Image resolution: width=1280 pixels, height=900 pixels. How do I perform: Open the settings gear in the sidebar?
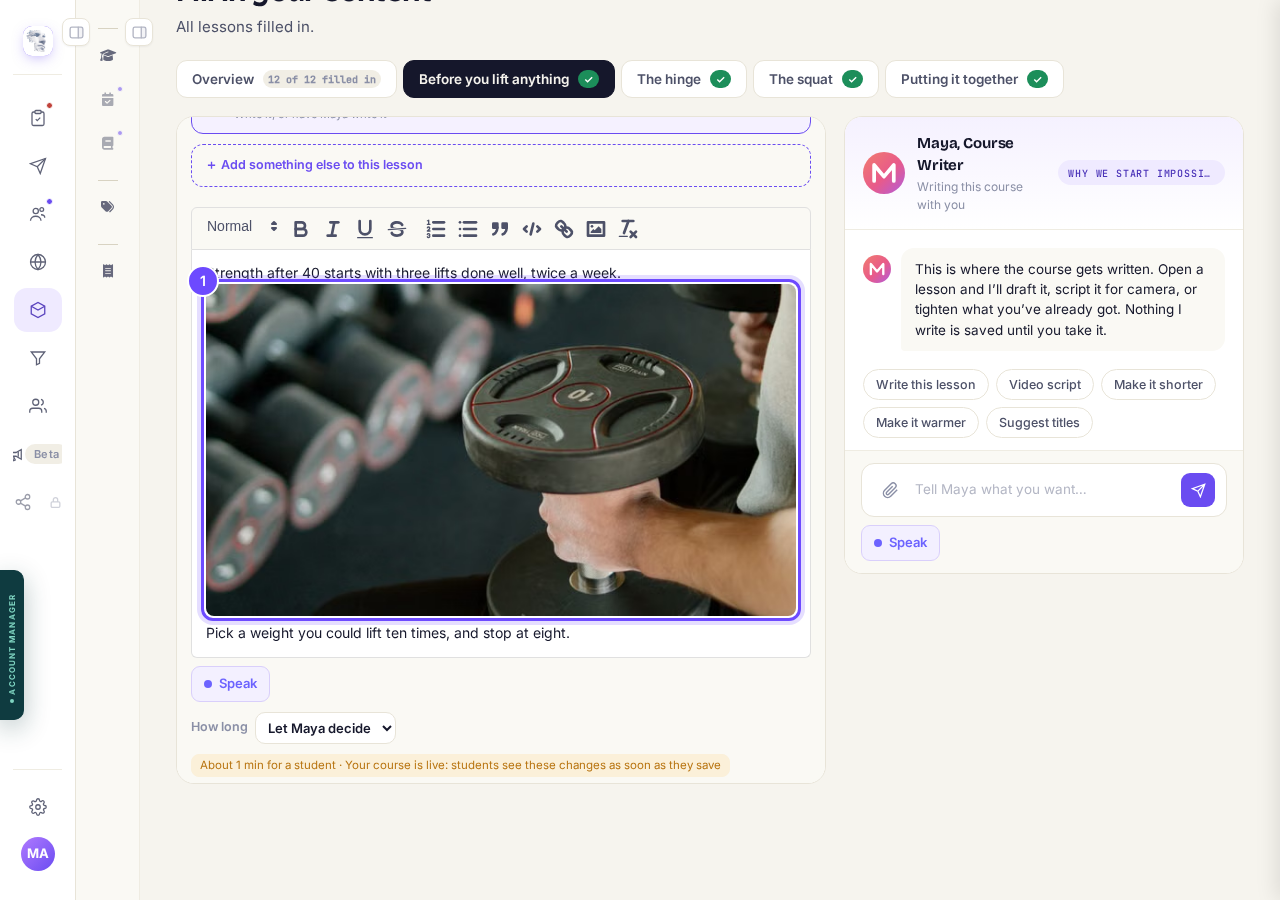coord(38,807)
